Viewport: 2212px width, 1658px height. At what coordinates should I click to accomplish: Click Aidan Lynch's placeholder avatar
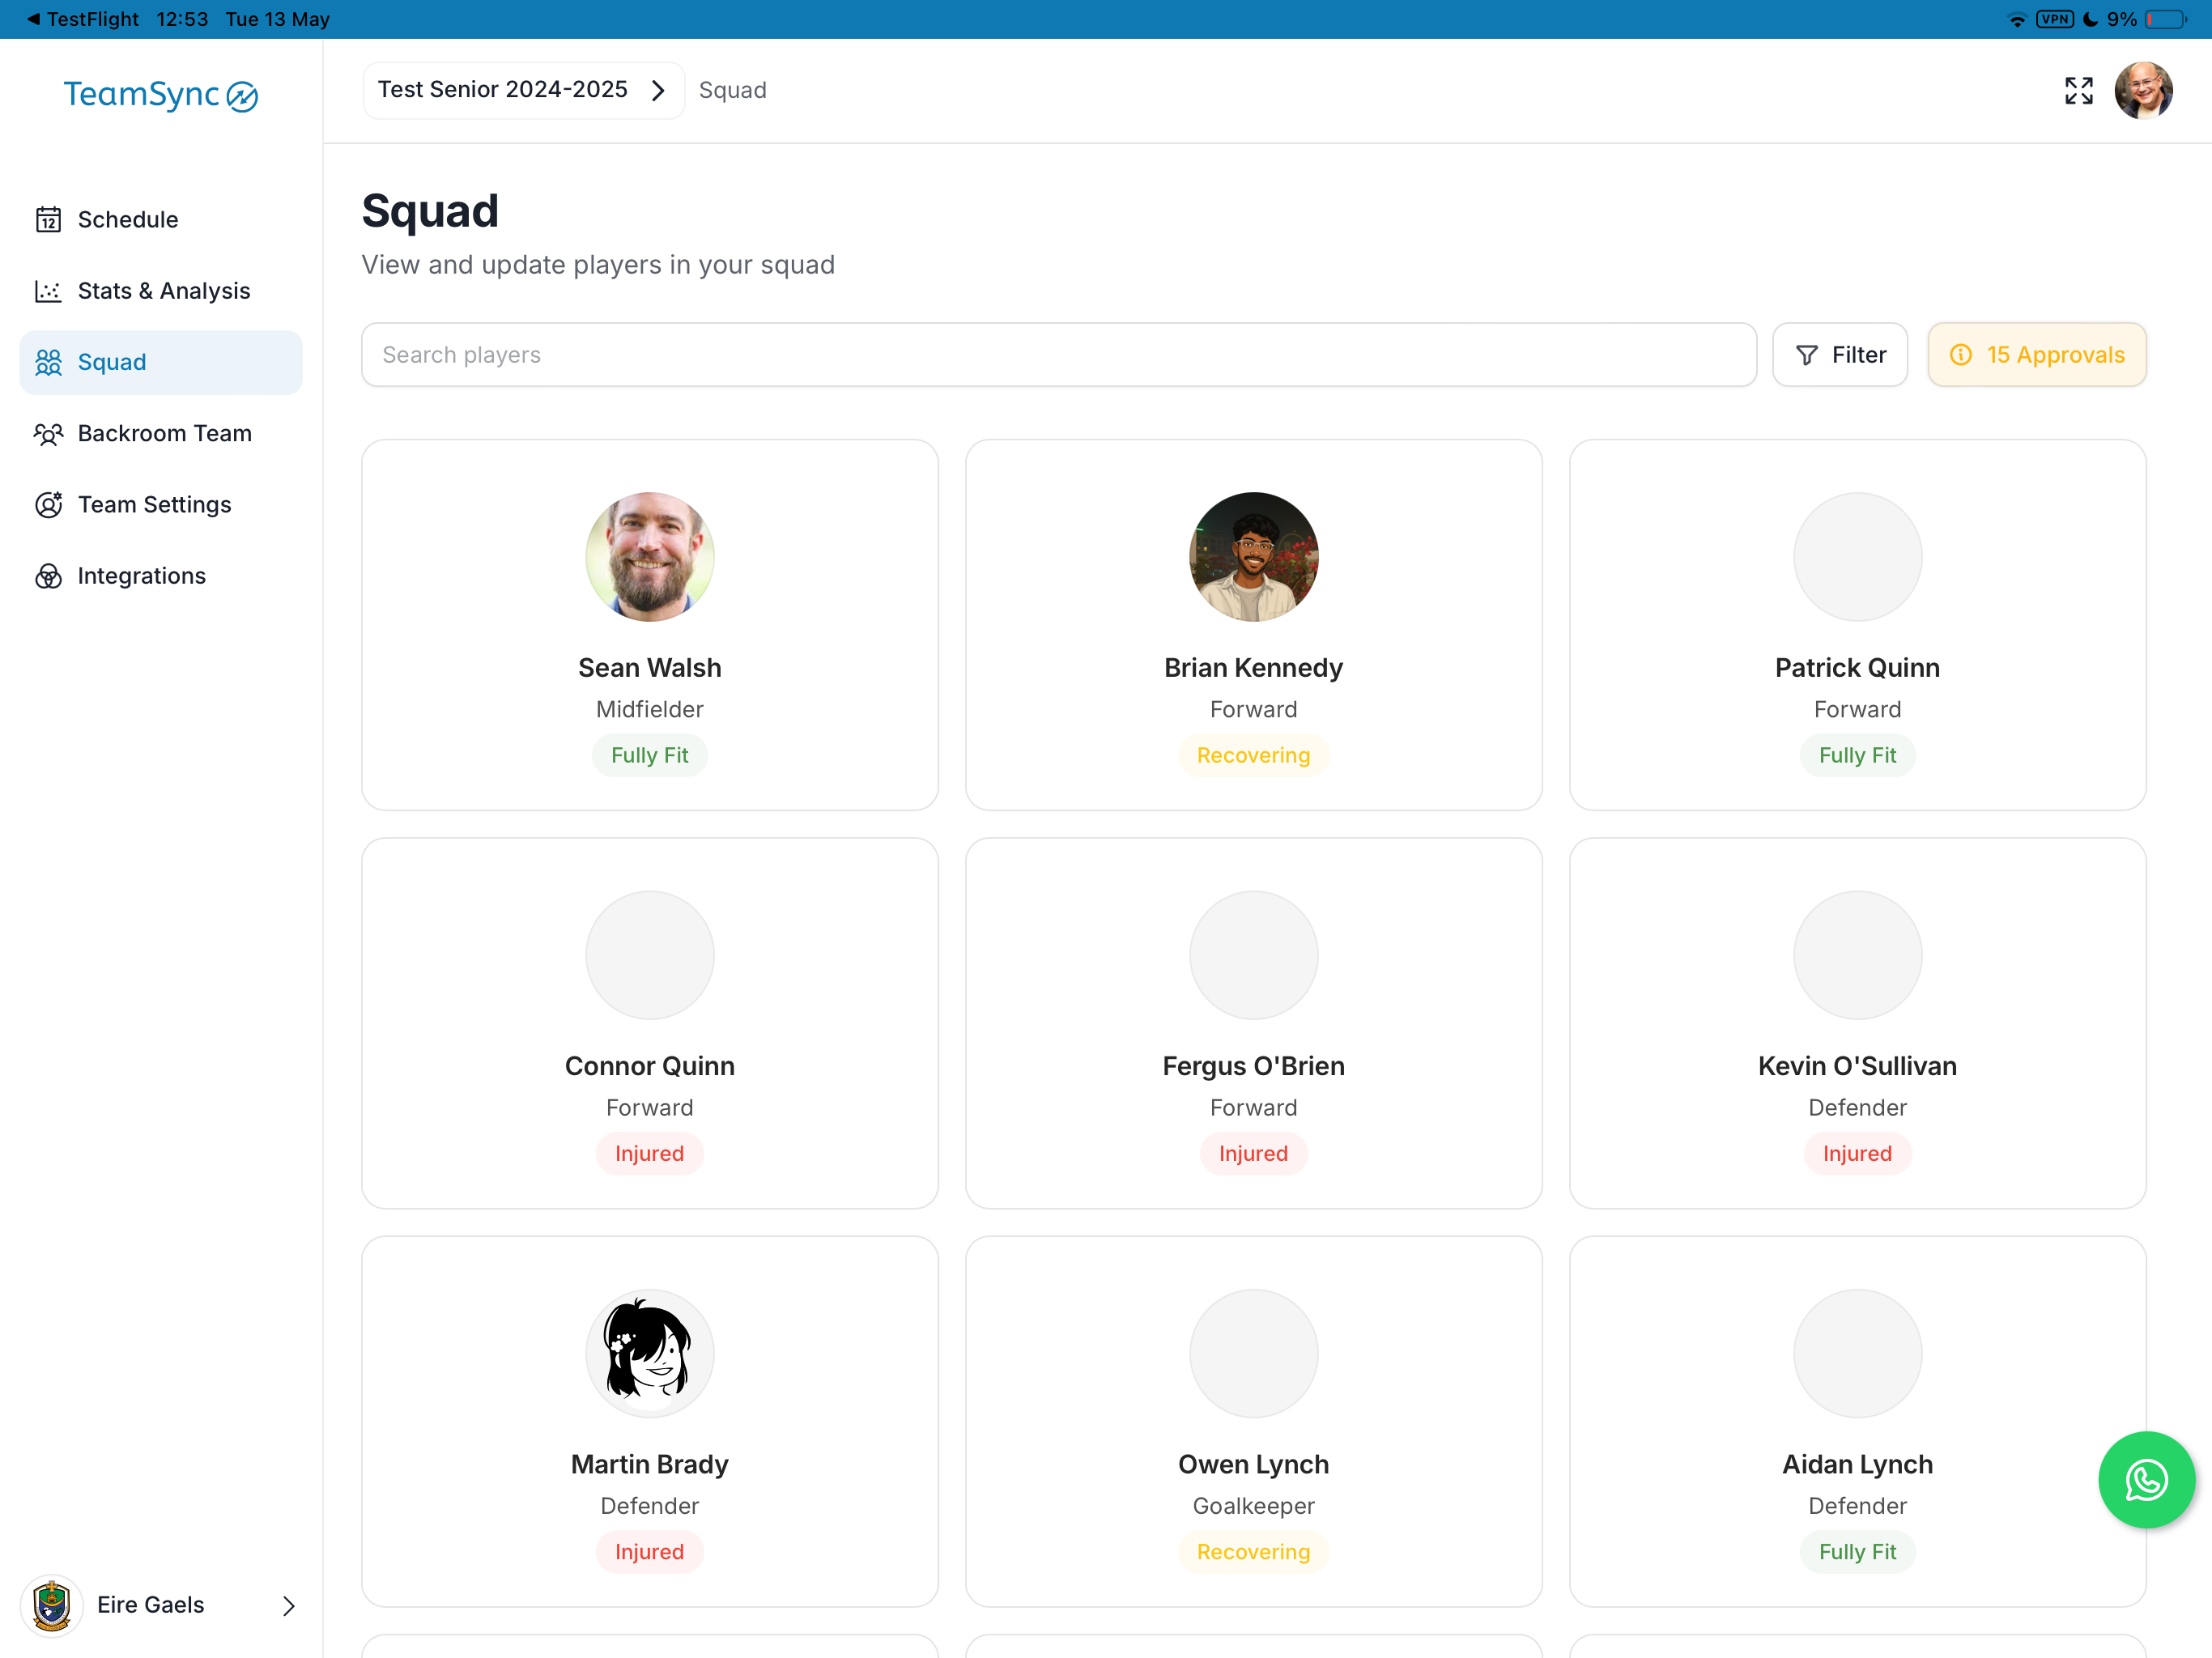[x=1858, y=1353]
